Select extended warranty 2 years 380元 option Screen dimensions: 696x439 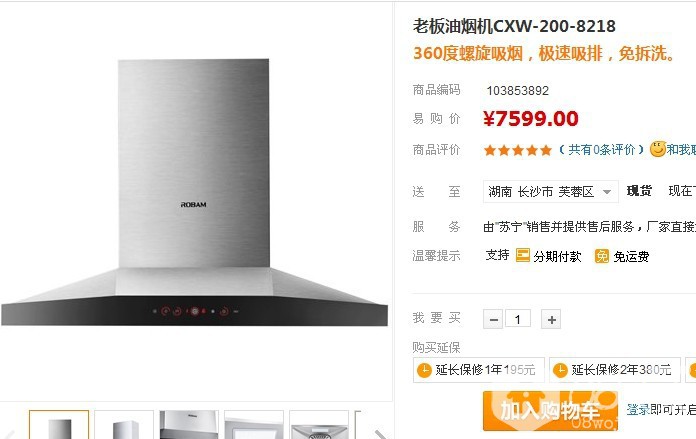coord(614,370)
